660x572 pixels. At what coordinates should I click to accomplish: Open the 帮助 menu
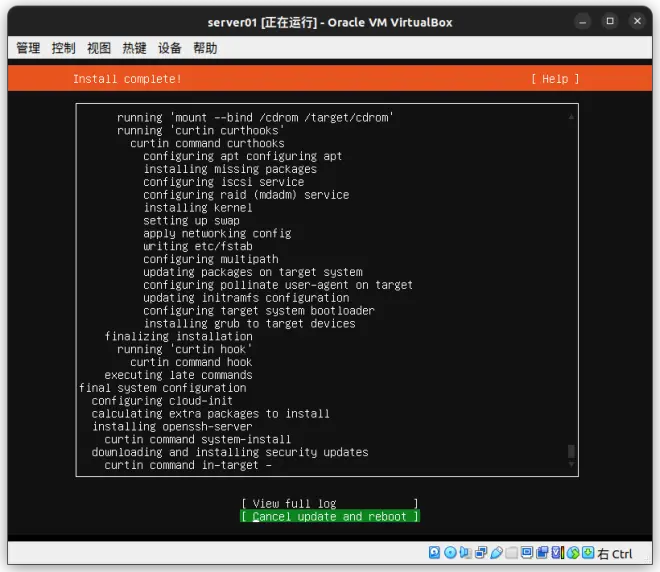[205, 48]
